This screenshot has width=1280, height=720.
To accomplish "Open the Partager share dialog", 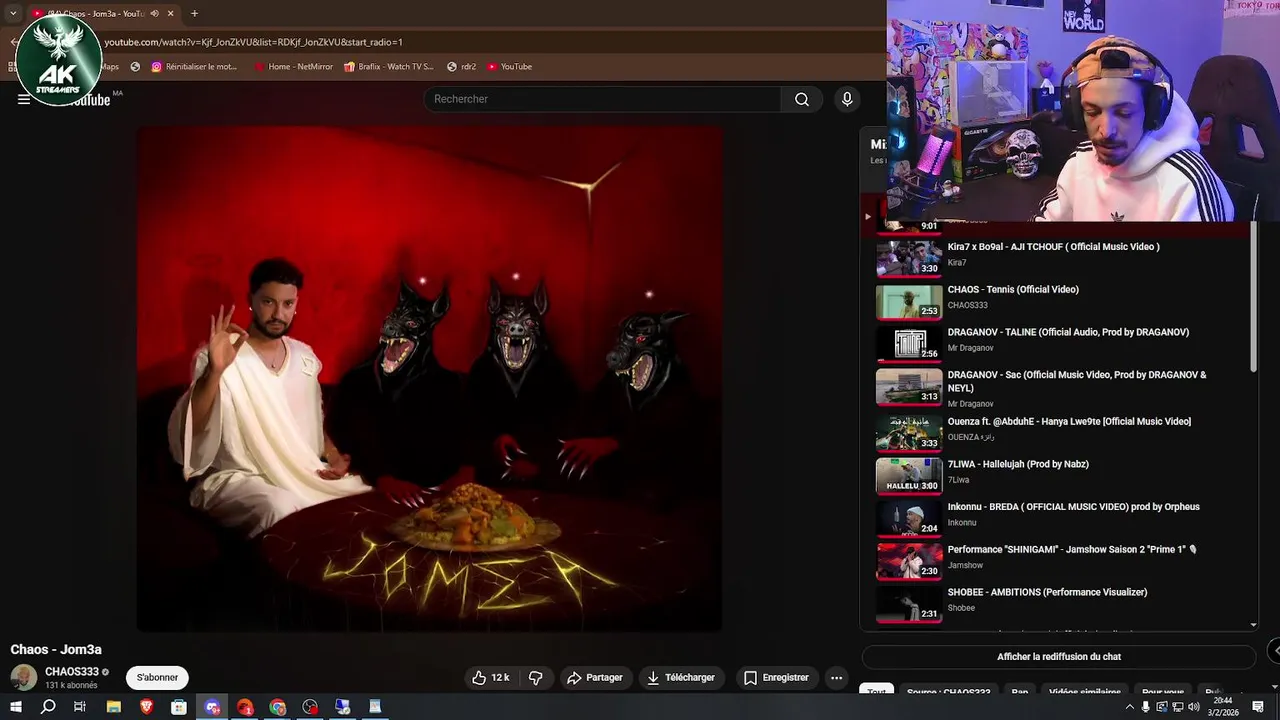I will [595, 677].
